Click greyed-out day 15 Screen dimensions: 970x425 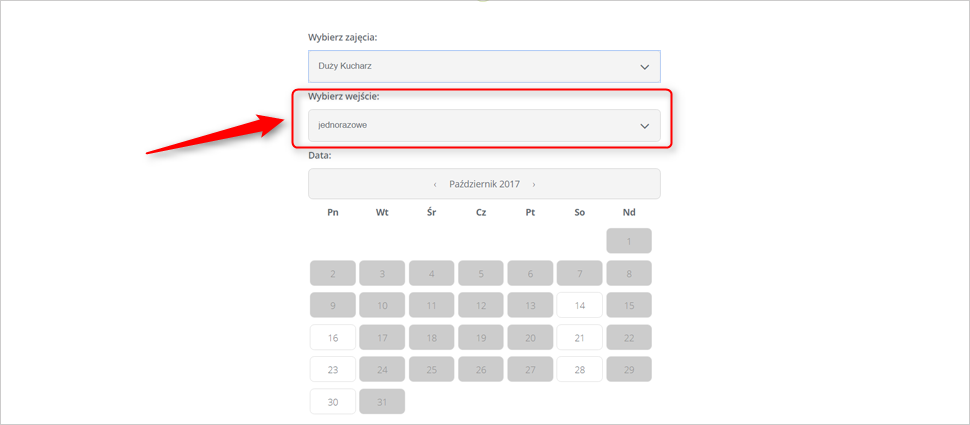pos(629,305)
